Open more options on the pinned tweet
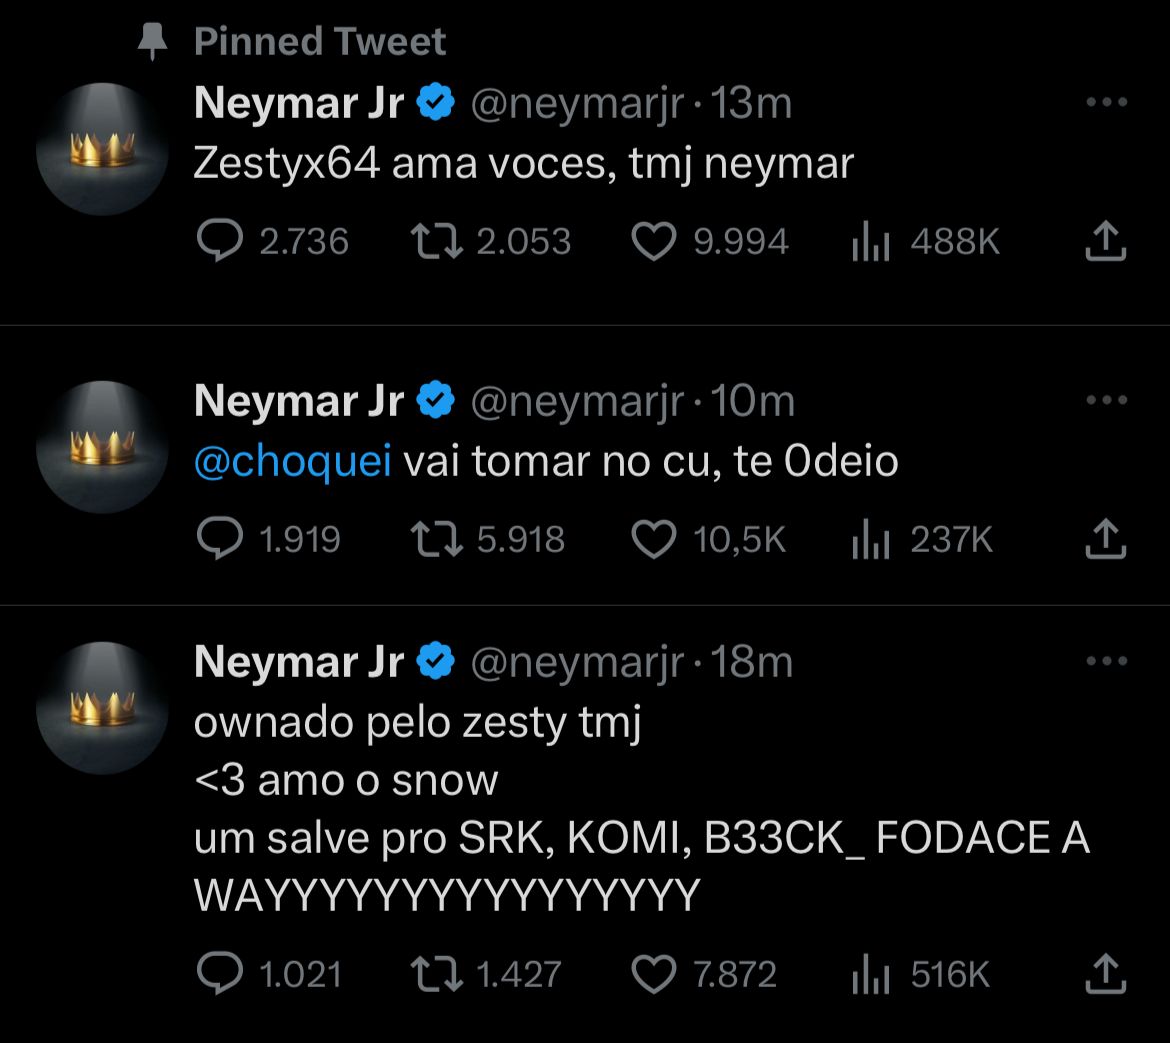1170x1043 pixels. 1106,102
